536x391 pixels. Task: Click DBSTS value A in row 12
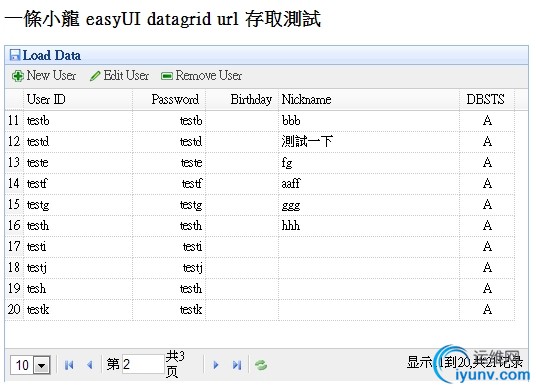487,141
